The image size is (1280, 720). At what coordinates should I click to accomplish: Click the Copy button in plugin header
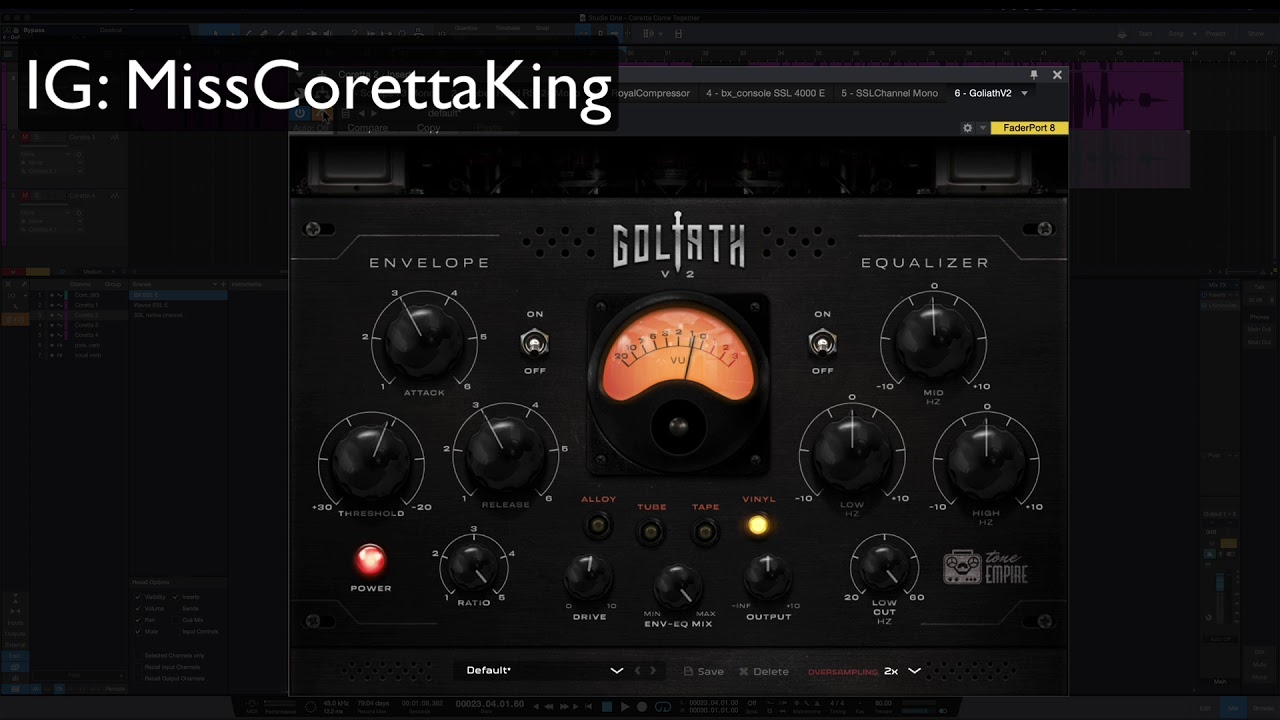(x=428, y=128)
